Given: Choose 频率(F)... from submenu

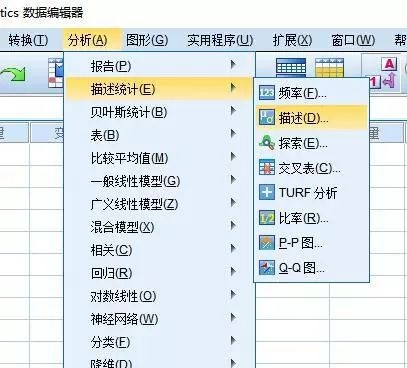Looking at the screenshot, I should [311, 93].
